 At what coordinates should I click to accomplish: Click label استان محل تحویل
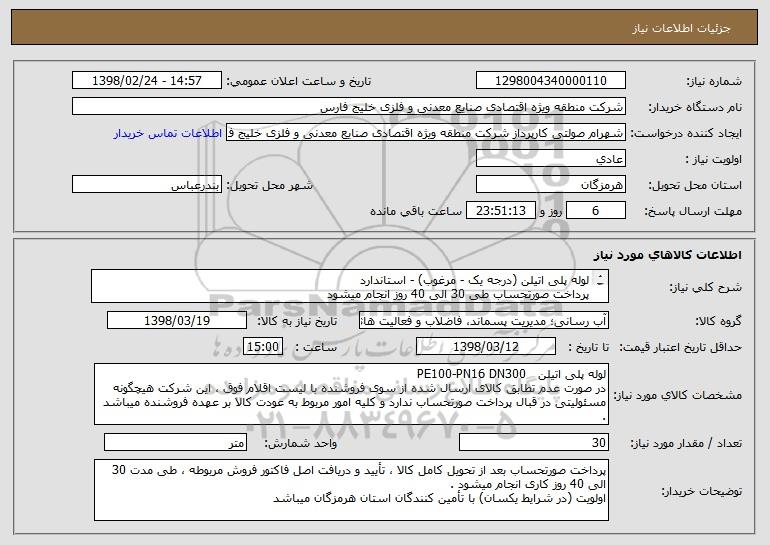coord(695,186)
